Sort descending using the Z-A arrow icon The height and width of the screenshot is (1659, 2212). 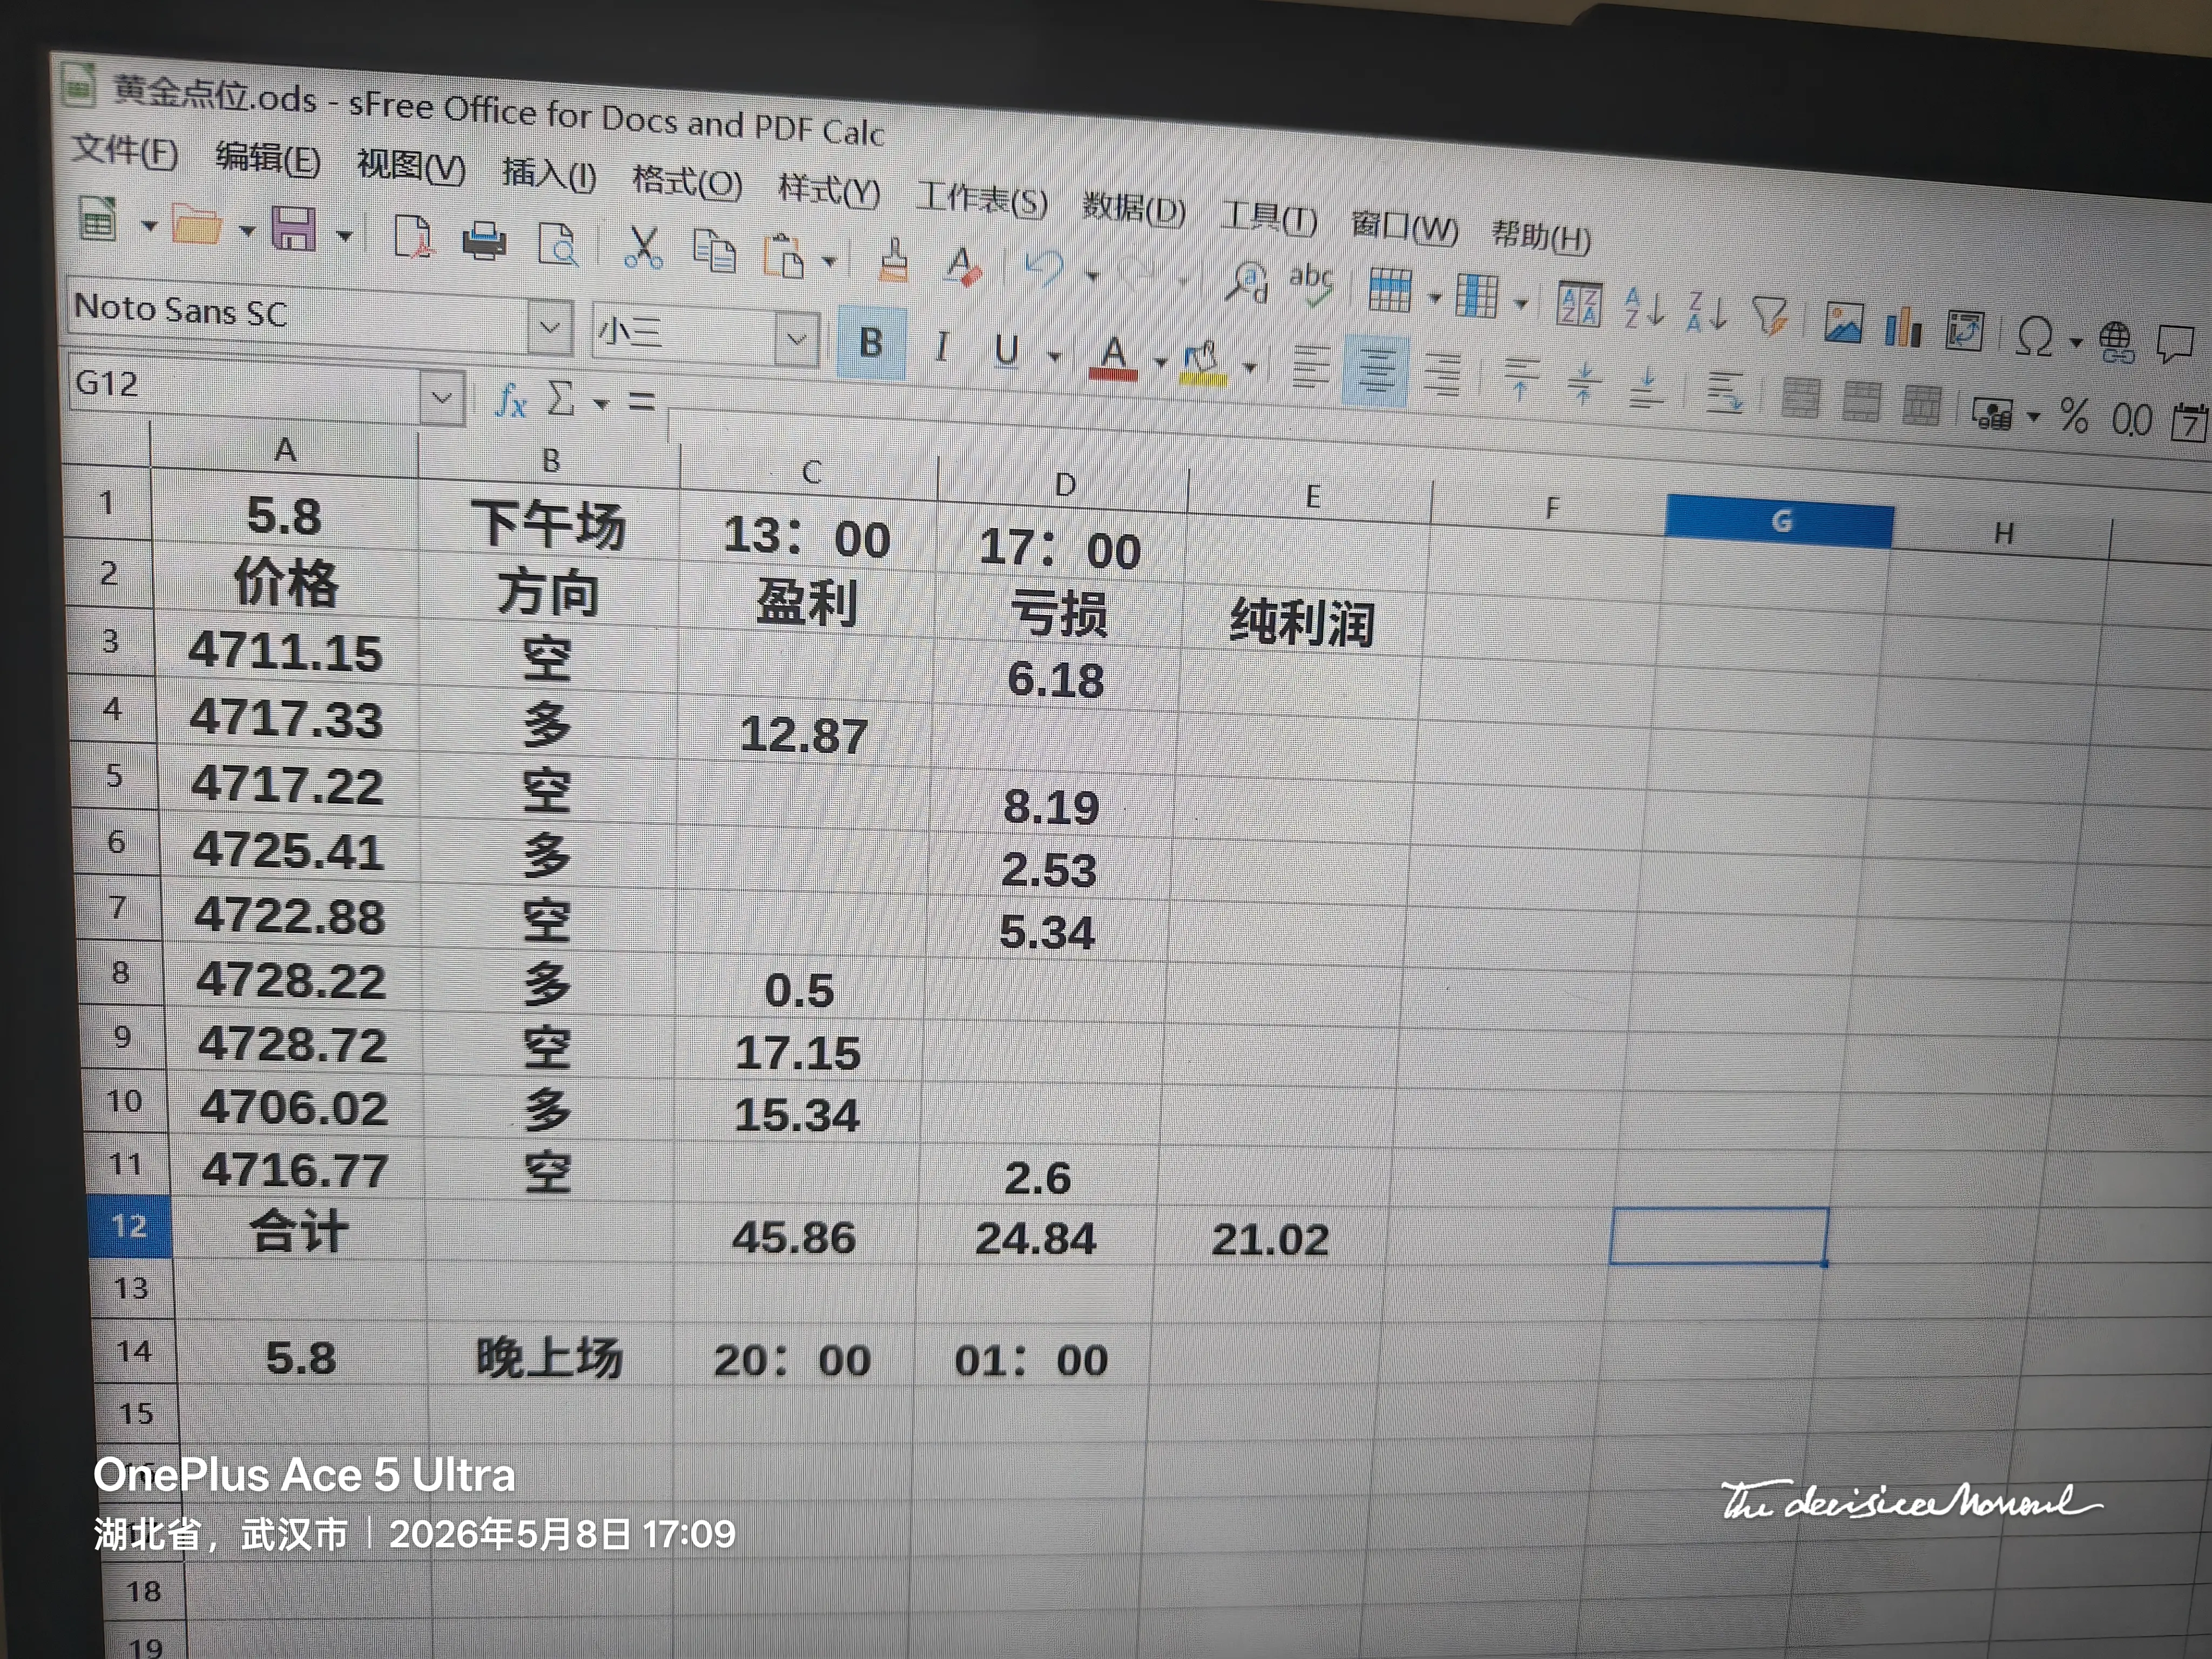pyautogui.click(x=1707, y=311)
